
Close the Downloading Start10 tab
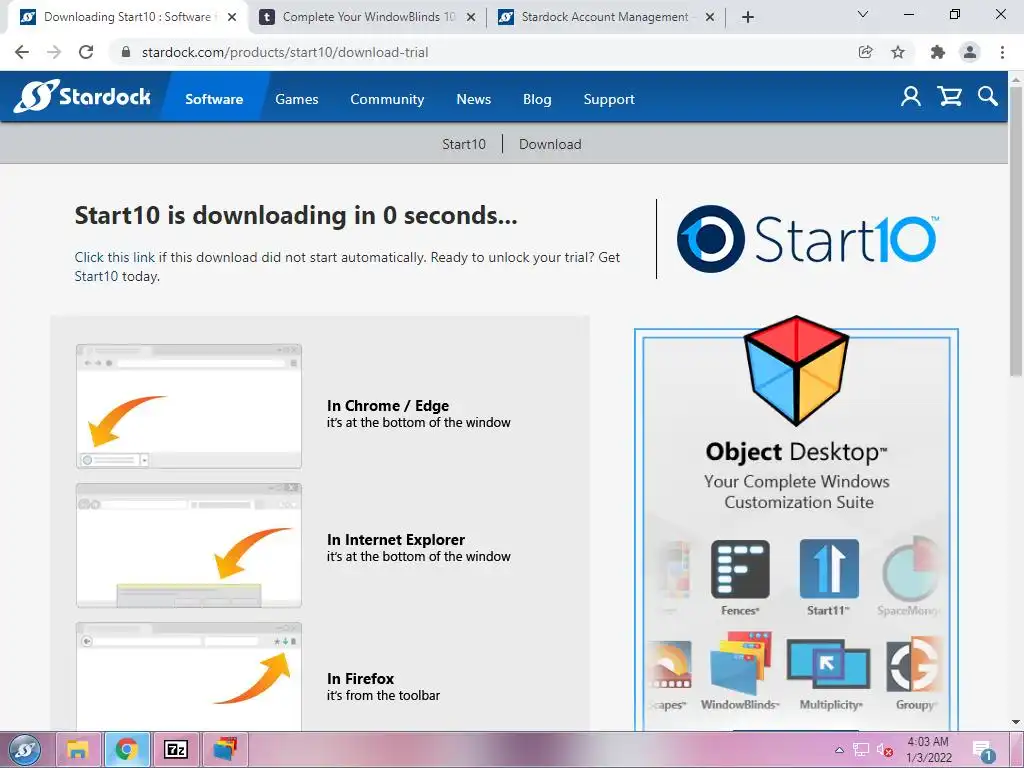(x=232, y=17)
